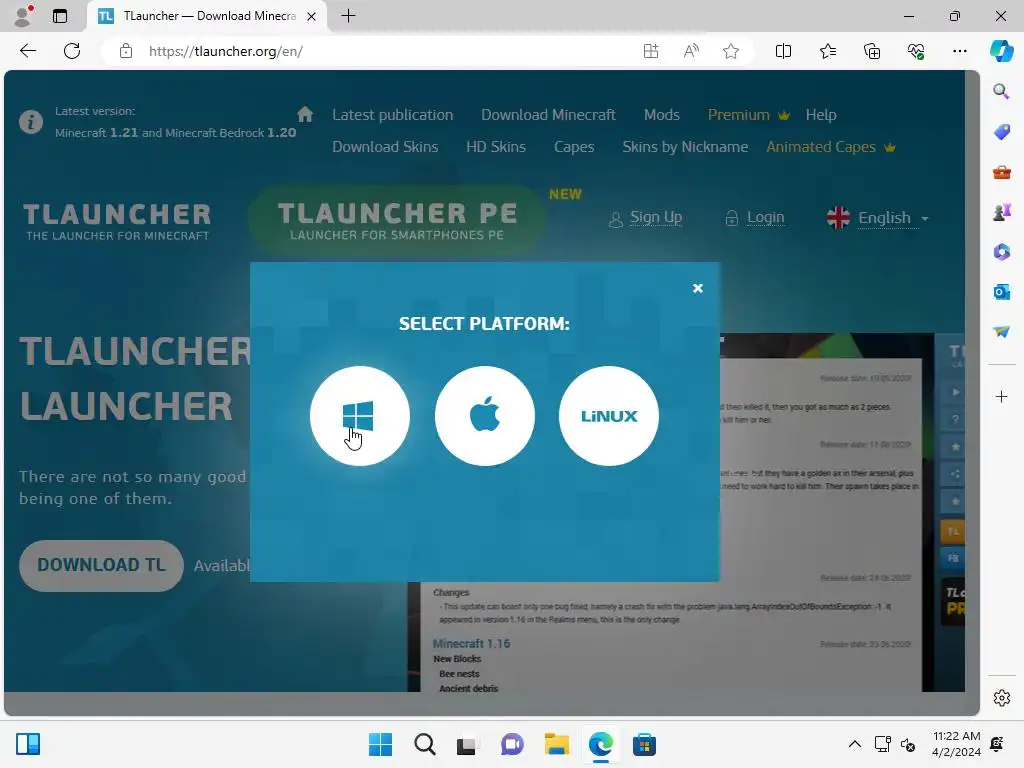
Task: Open Animated Capes link
Action: coord(831,147)
